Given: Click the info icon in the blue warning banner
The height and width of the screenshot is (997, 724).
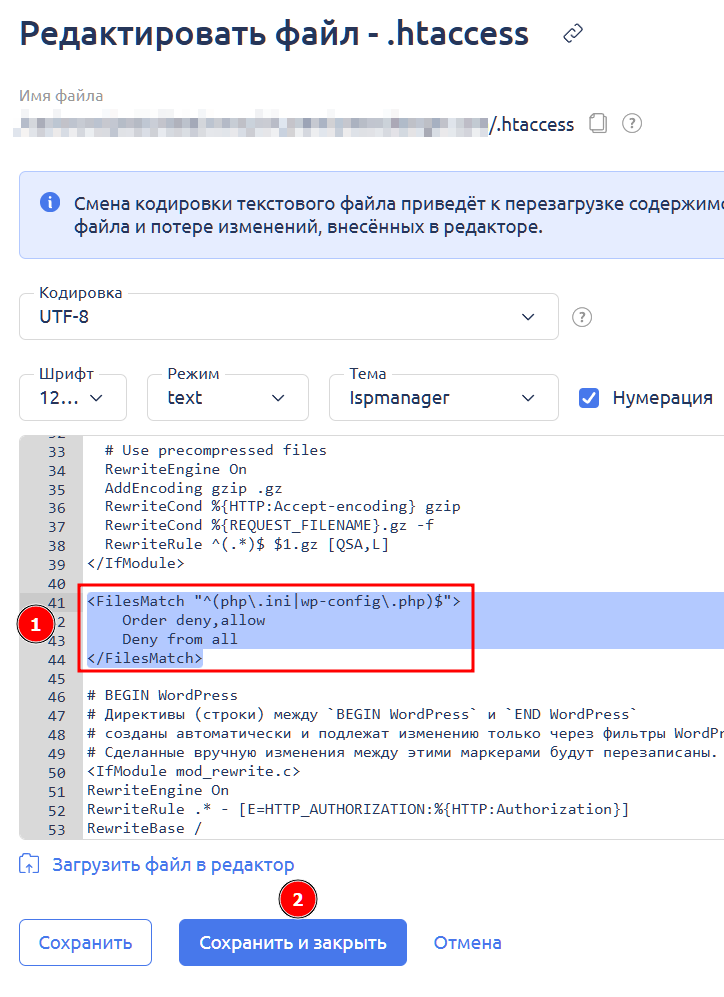Looking at the screenshot, I should (49, 203).
